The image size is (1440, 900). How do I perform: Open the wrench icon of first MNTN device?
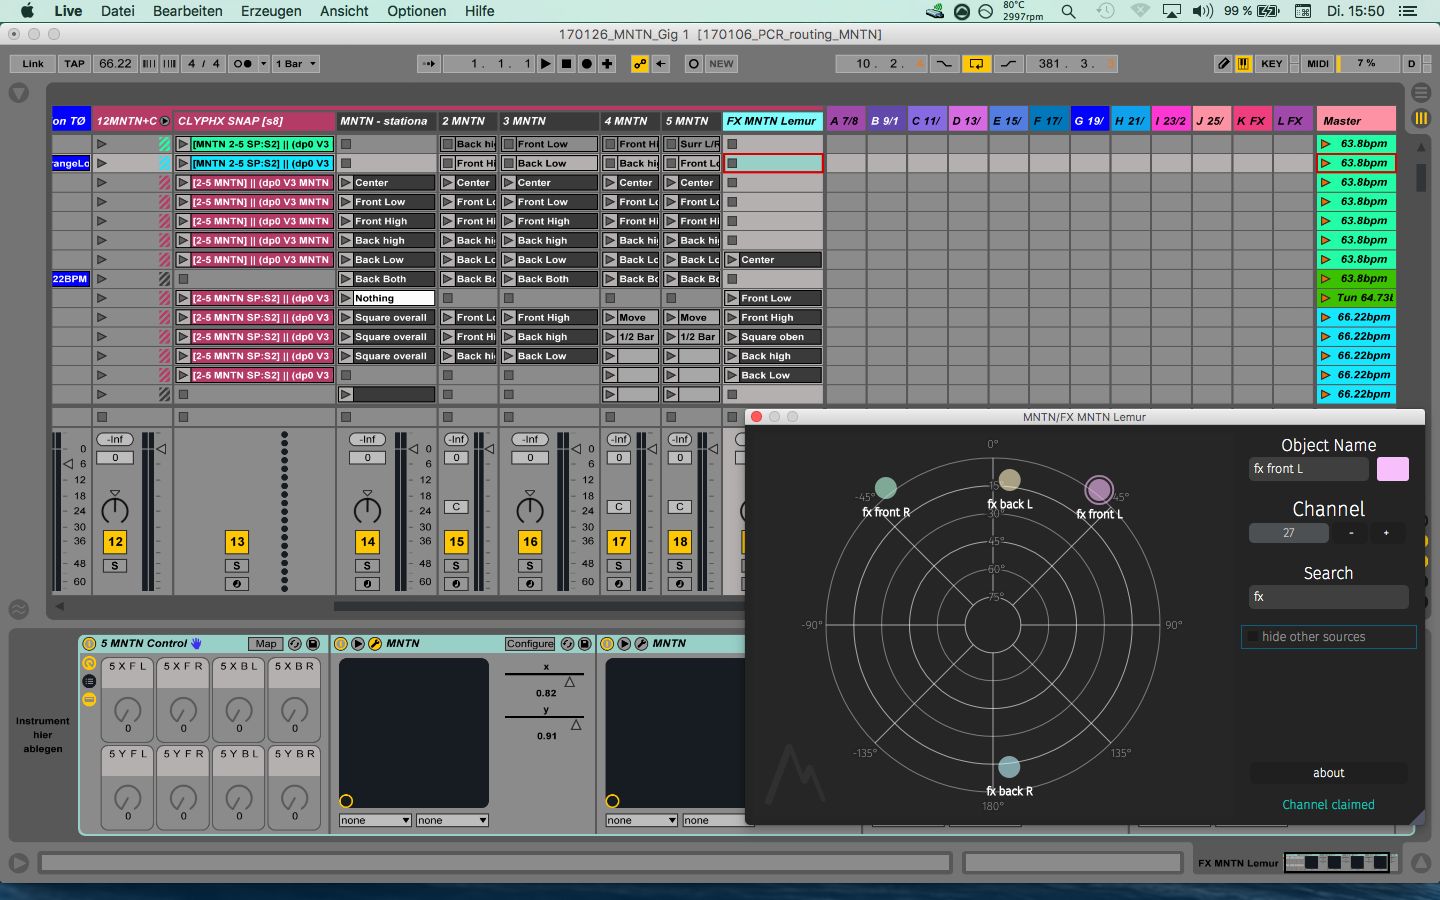pos(375,644)
